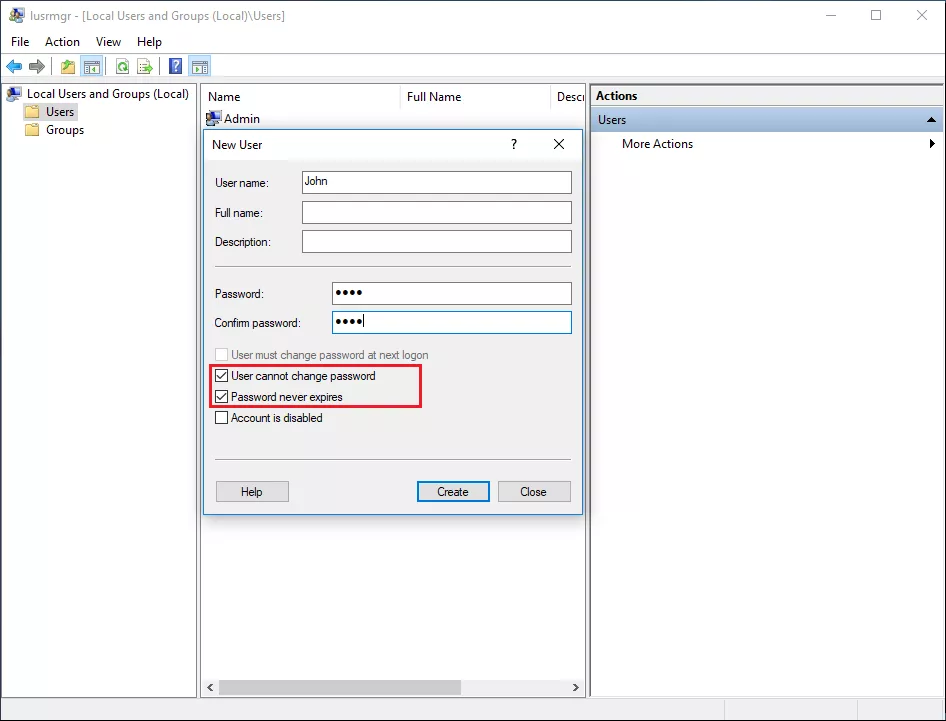Uncheck User cannot change password
Viewport: 946px width, 721px height.
(221, 376)
